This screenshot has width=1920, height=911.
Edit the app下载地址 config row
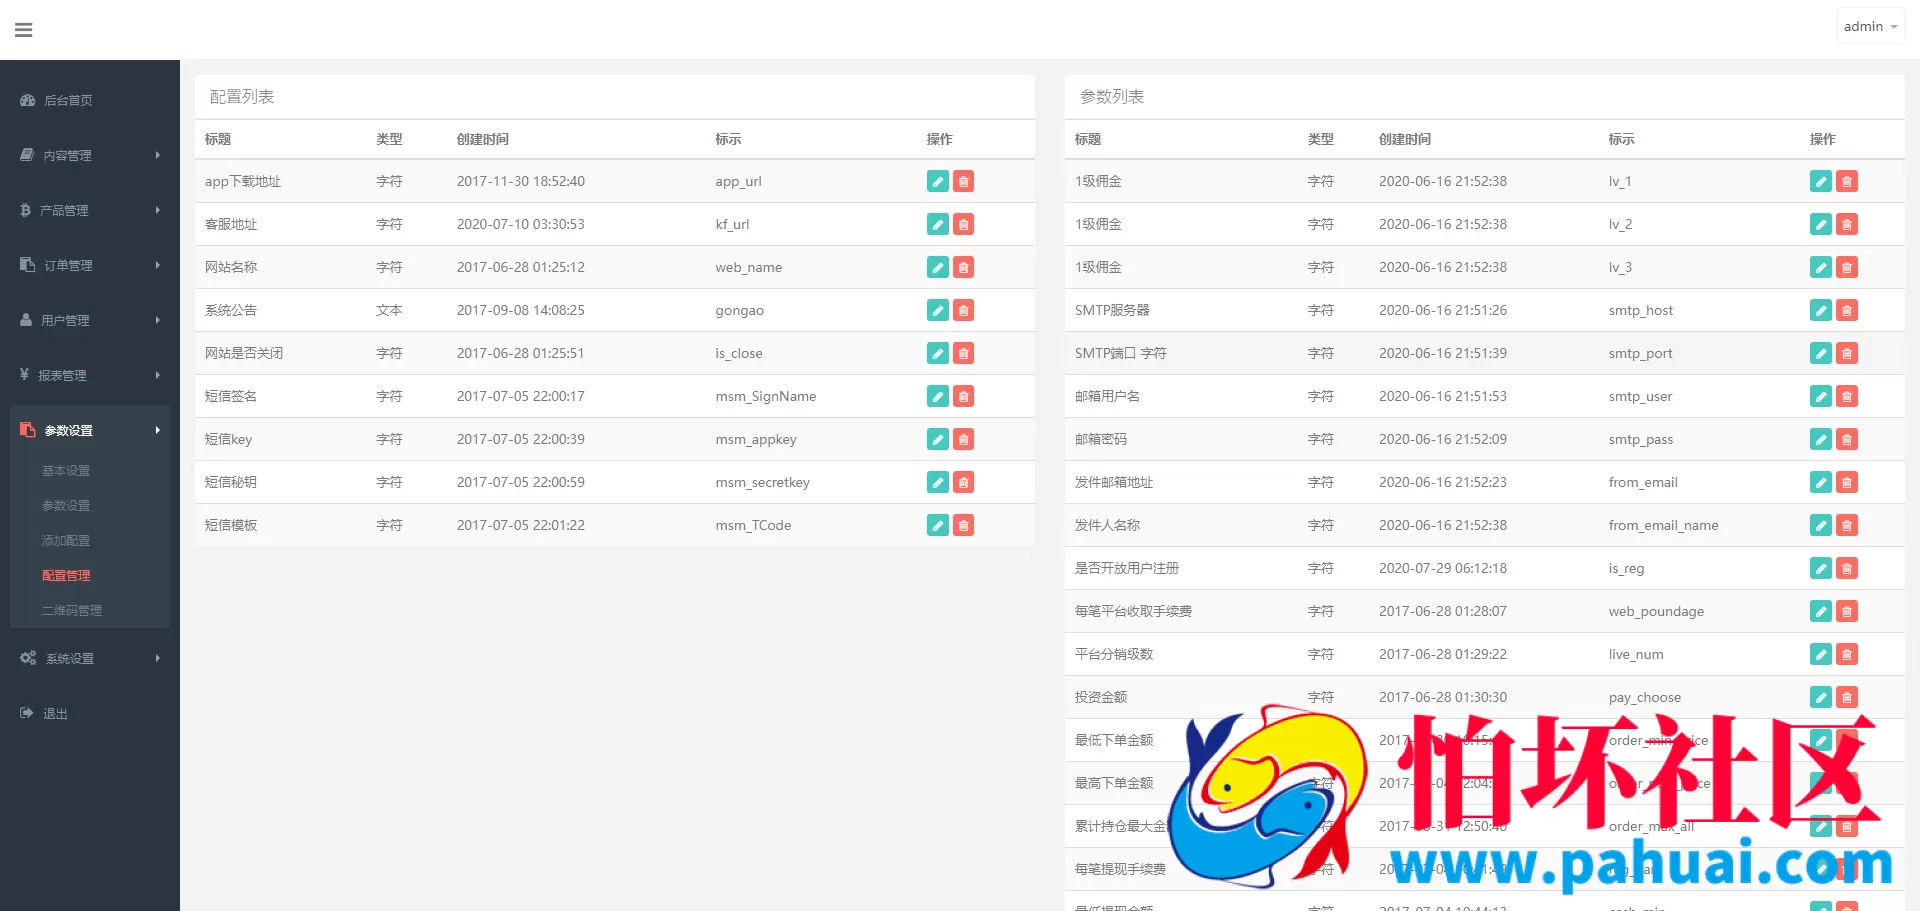[937, 181]
